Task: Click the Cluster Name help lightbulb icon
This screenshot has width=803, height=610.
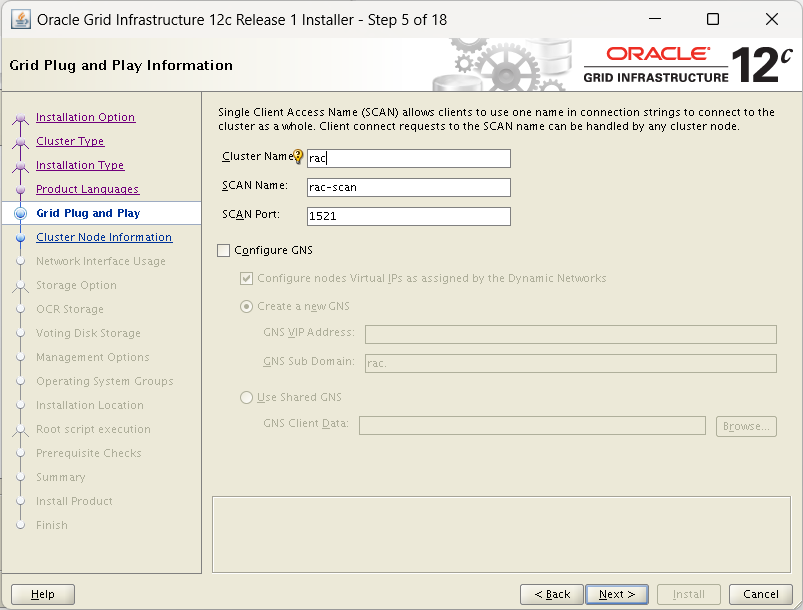Action: pyautogui.click(x=298, y=156)
